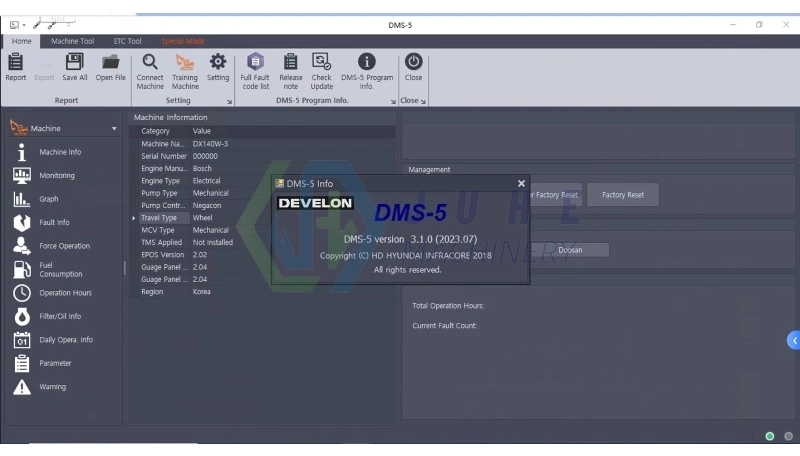
Task: Select the Travel Type row
Action: 263,218
